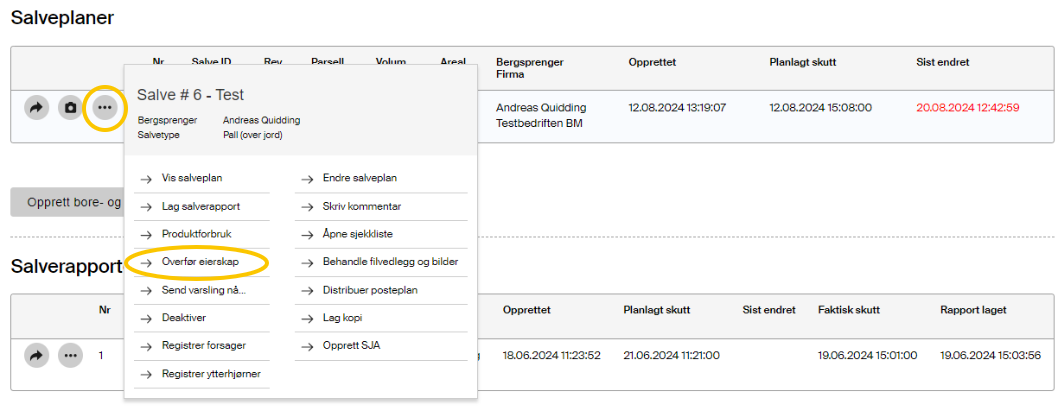Click the share arrow icon in Salverapport row
This screenshot has height=417, width=1058.
37,355
